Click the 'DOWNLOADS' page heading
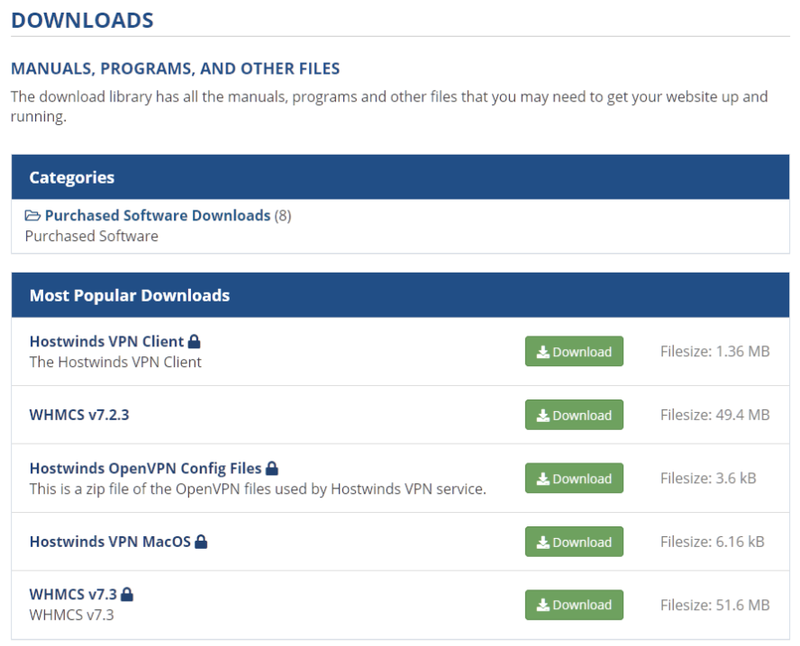The height and width of the screenshot is (646, 800). [x=82, y=20]
